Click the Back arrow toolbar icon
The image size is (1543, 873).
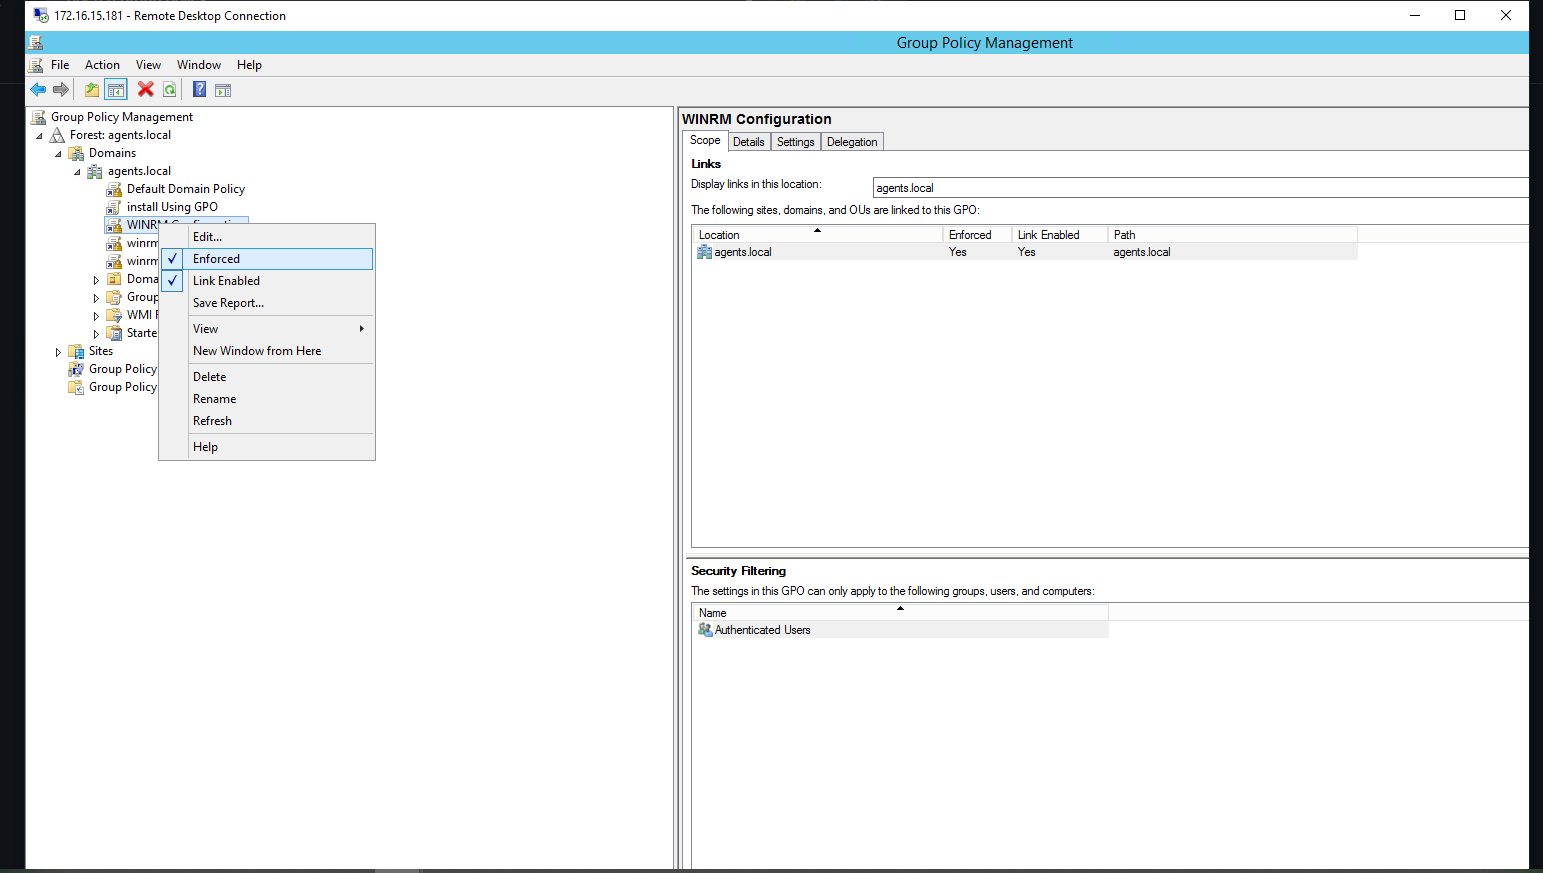point(38,90)
